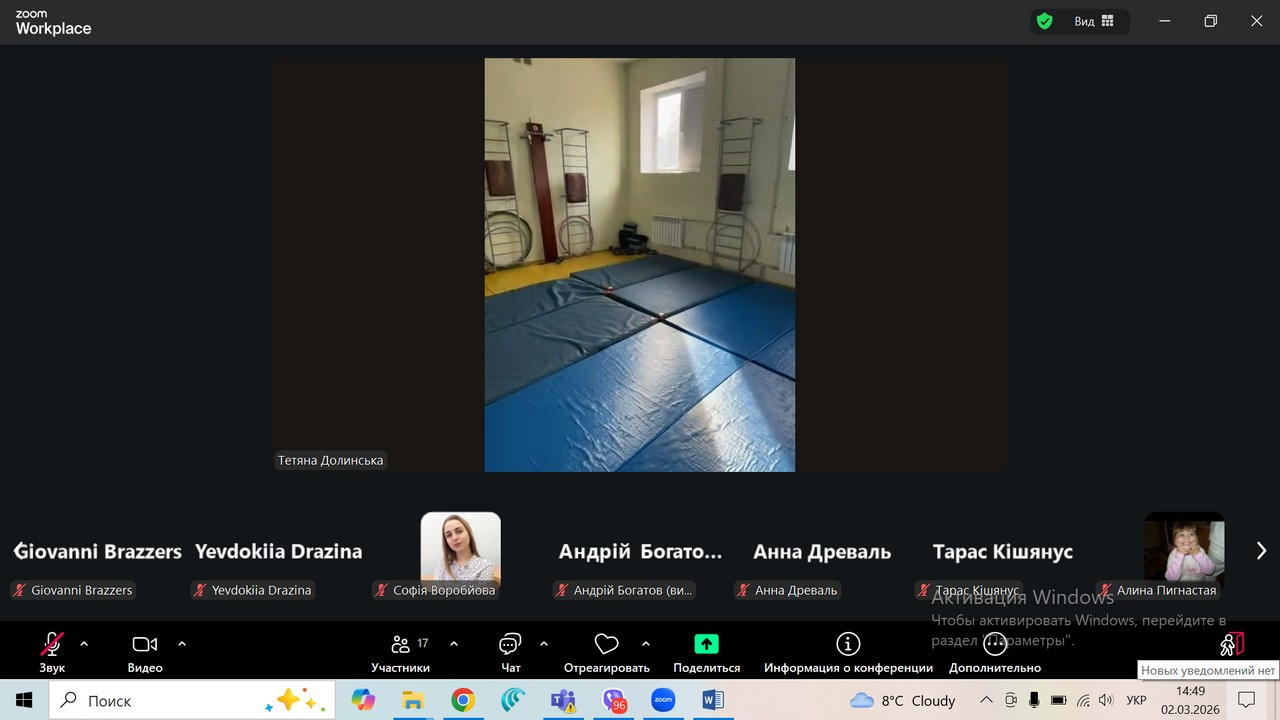This screenshot has height=720, width=1280.
Task: Click the green encryption shield icon
Action: pyautogui.click(x=1045, y=21)
